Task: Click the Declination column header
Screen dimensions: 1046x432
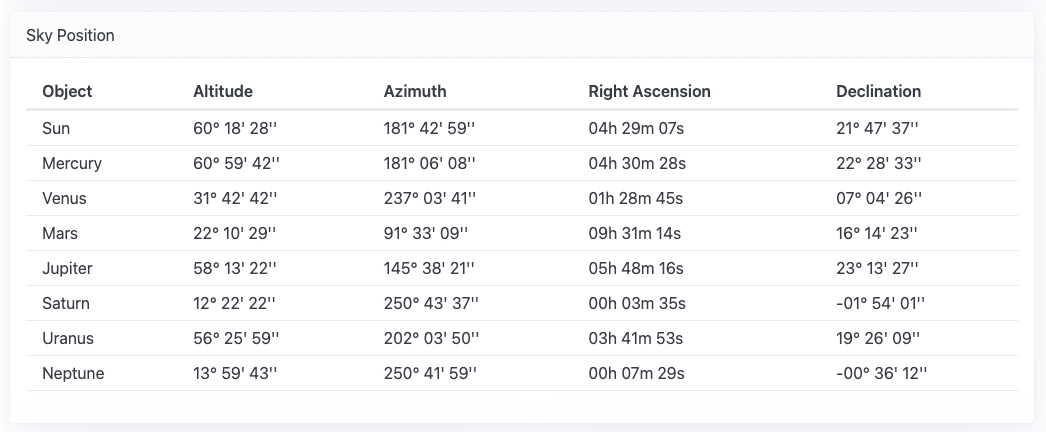Action: point(878,91)
